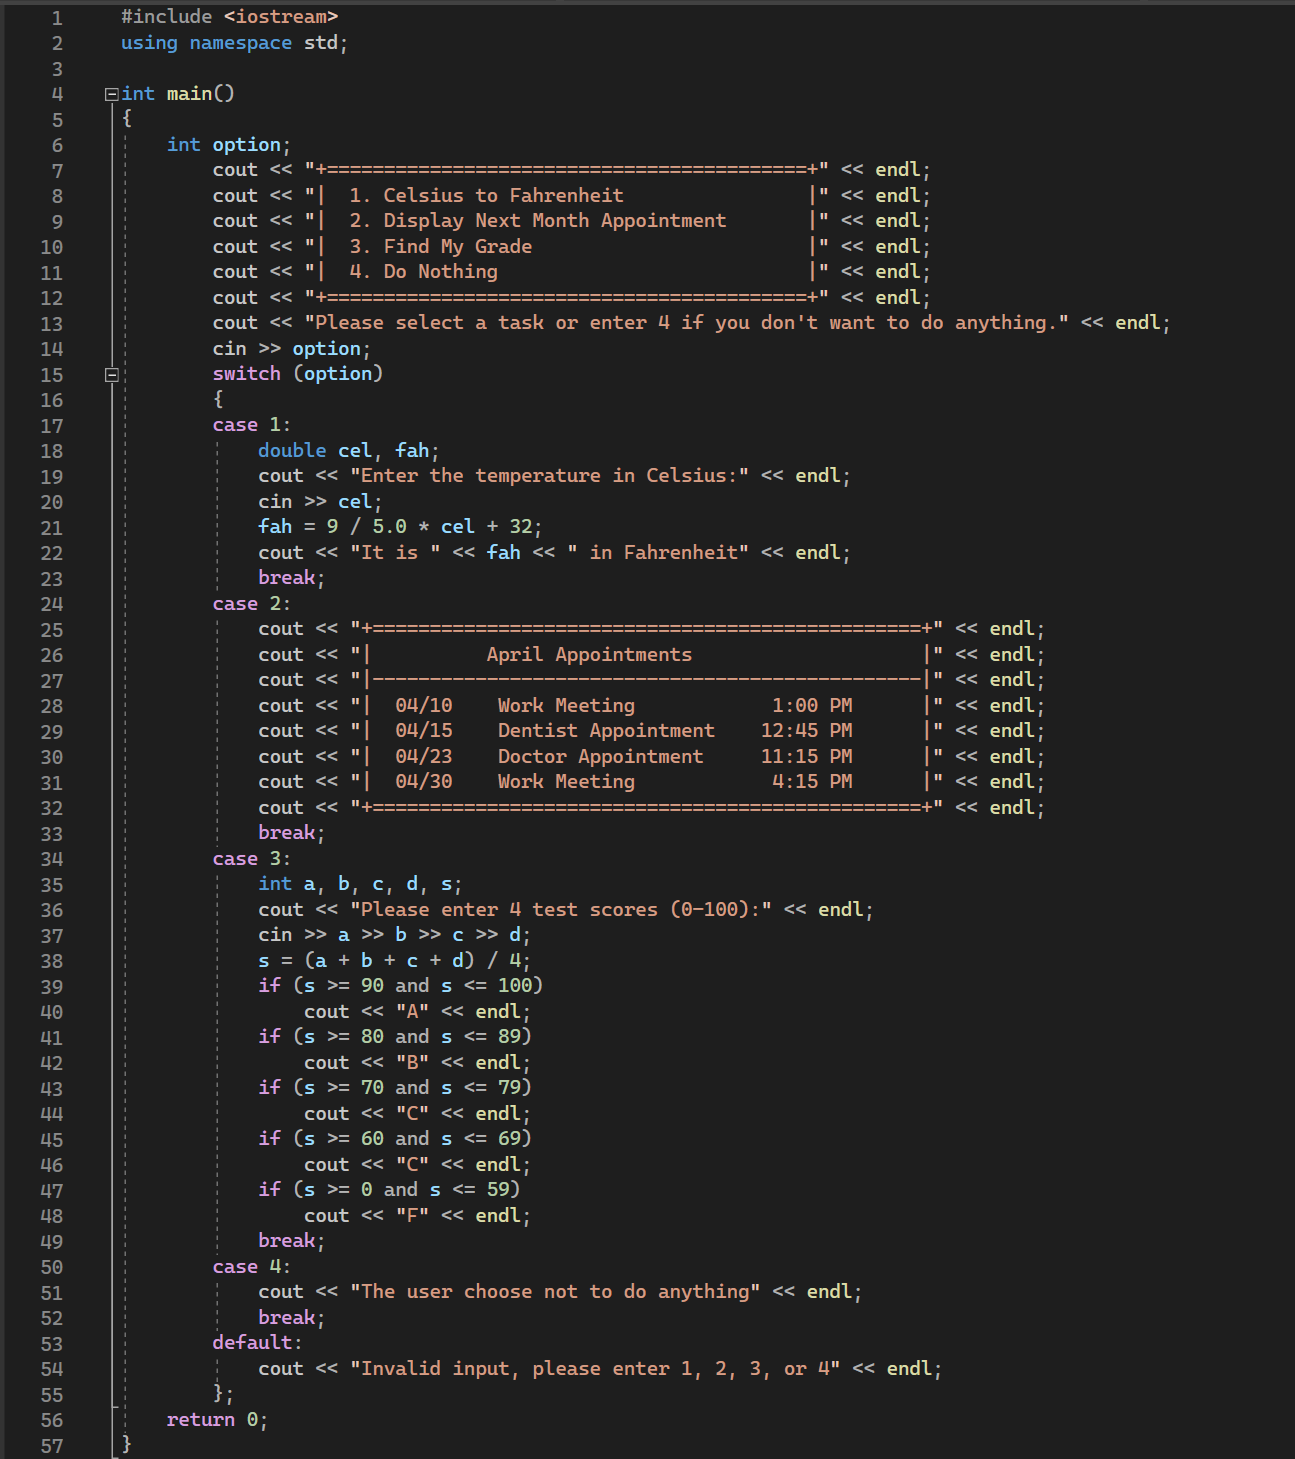The height and width of the screenshot is (1459, 1295).
Task: Click 'using namespace std;' text
Action: click(x=234, y=43)
